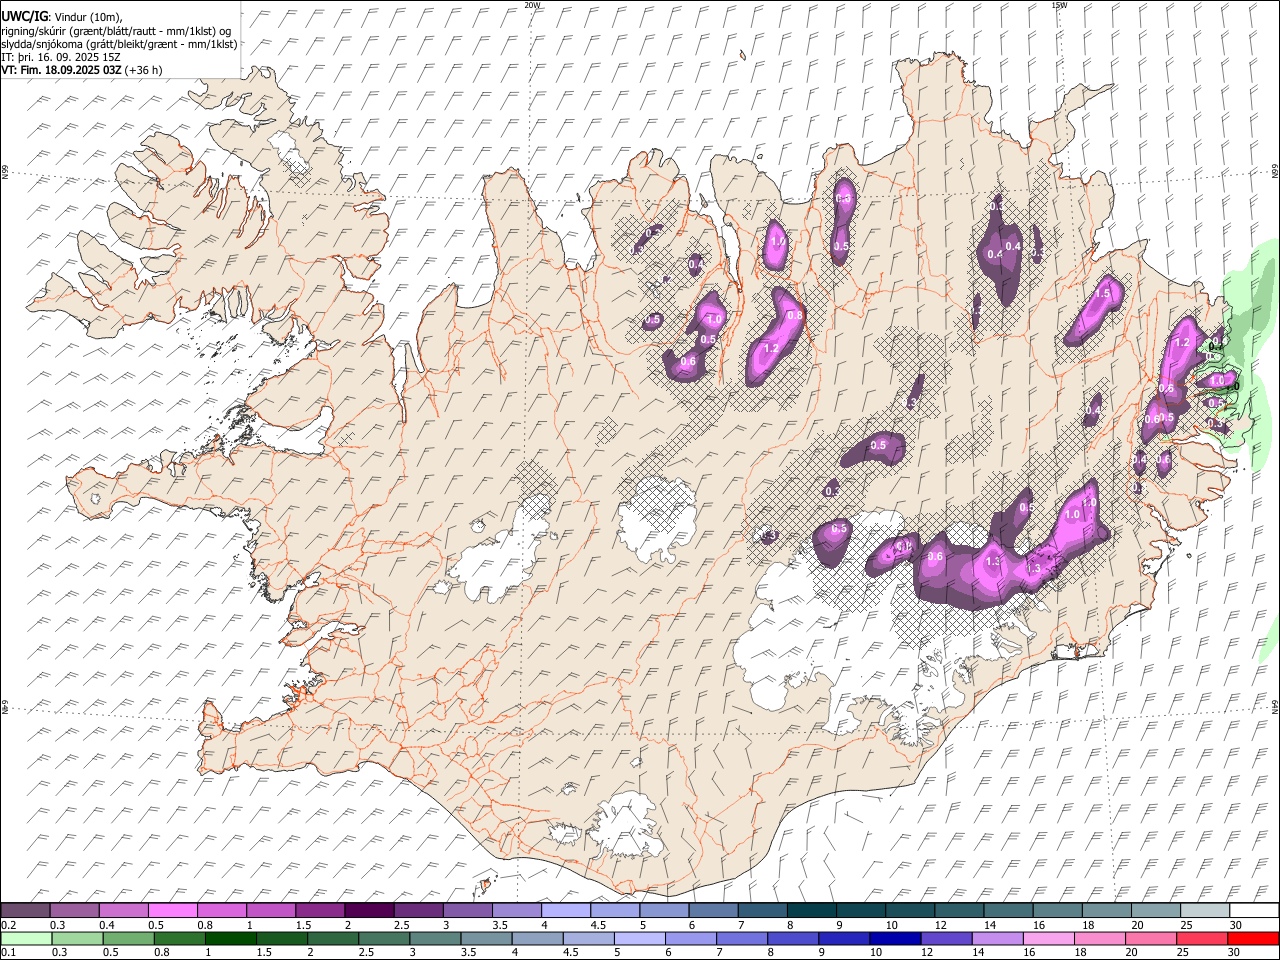
Task: Click the 'UWC/IG' title text
Action: (25, 16)
